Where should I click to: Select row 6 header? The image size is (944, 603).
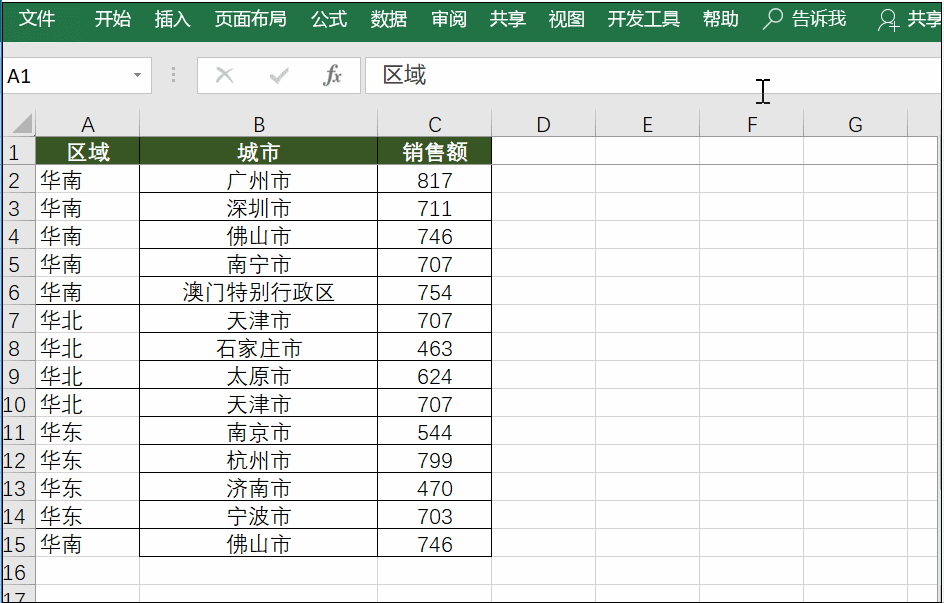point(18,292)
